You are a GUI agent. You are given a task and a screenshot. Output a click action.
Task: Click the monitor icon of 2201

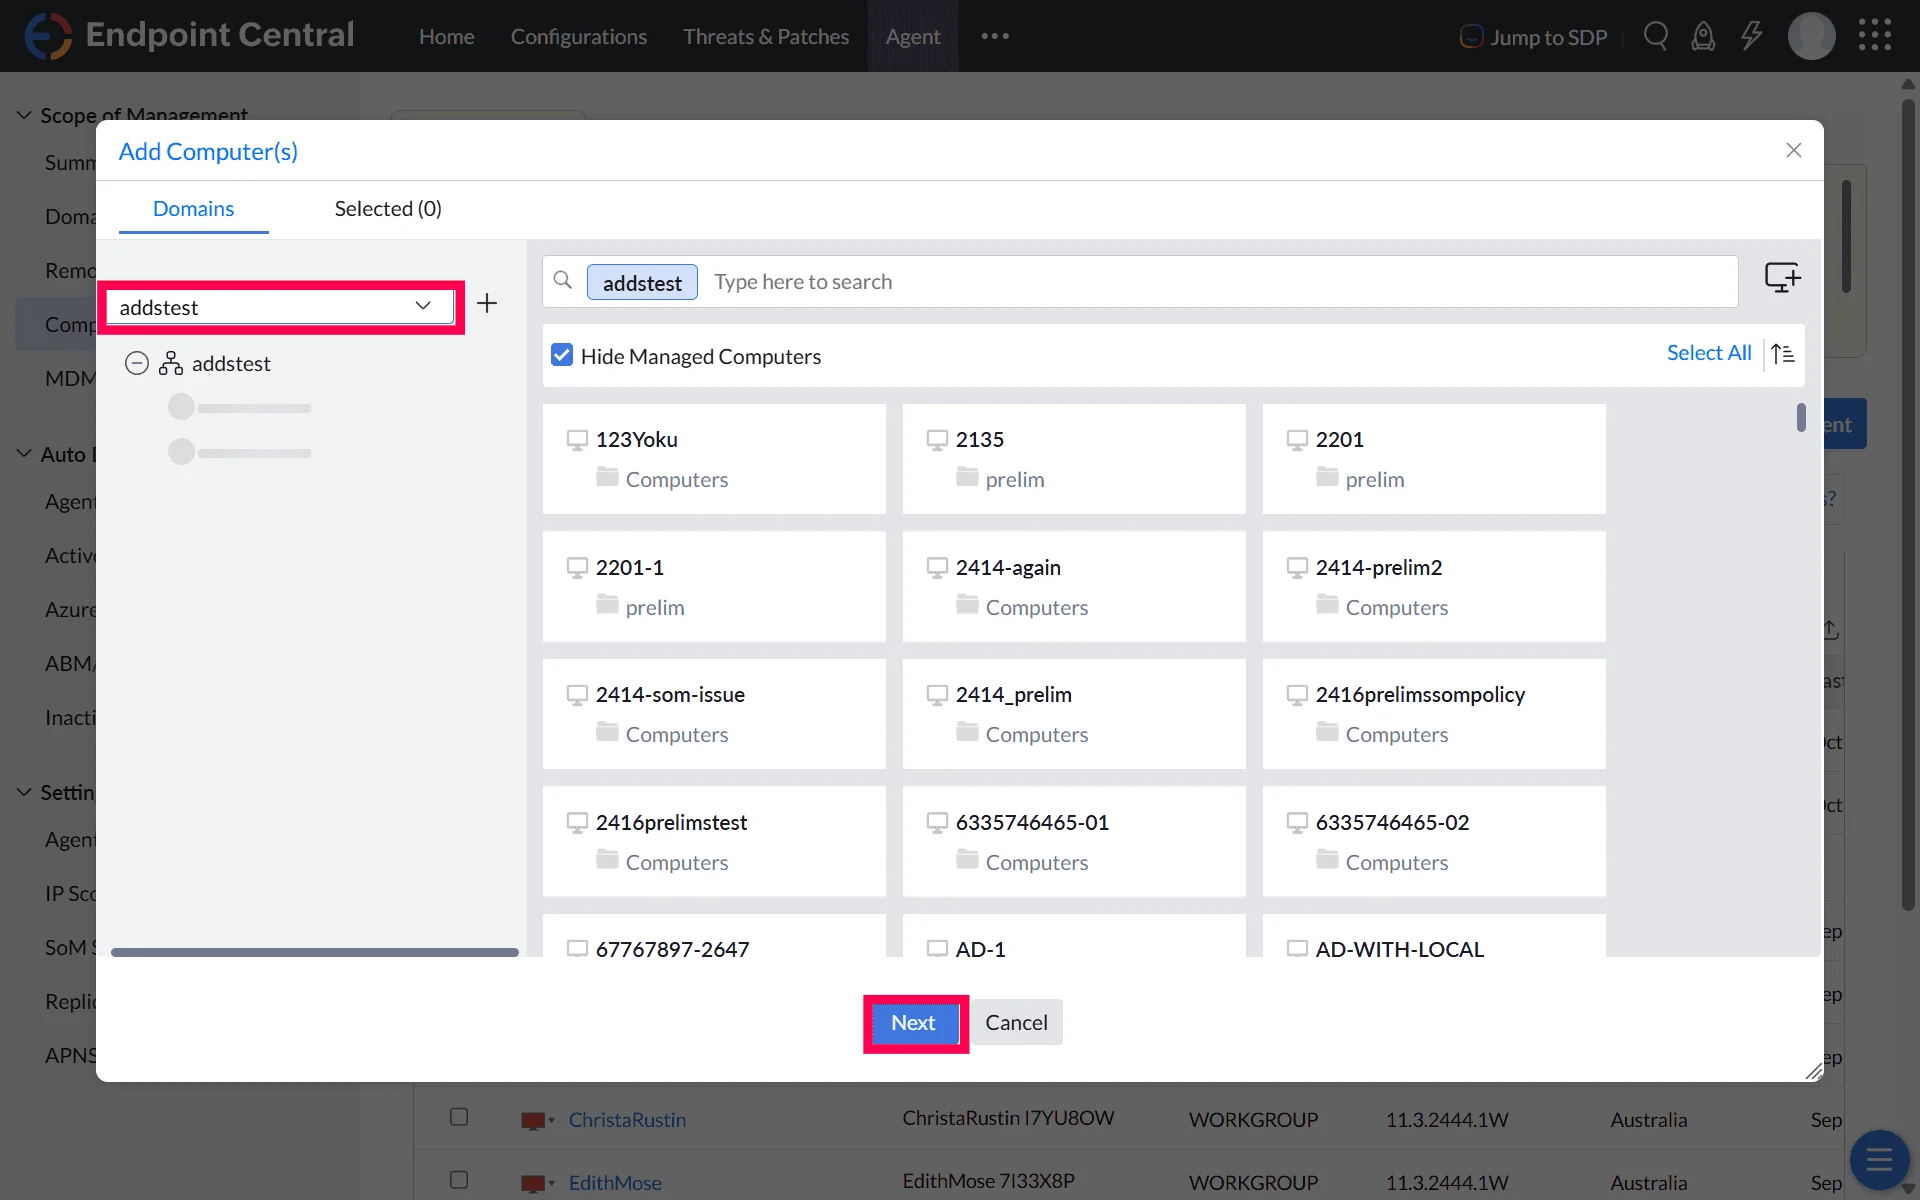coord(1297,440)
